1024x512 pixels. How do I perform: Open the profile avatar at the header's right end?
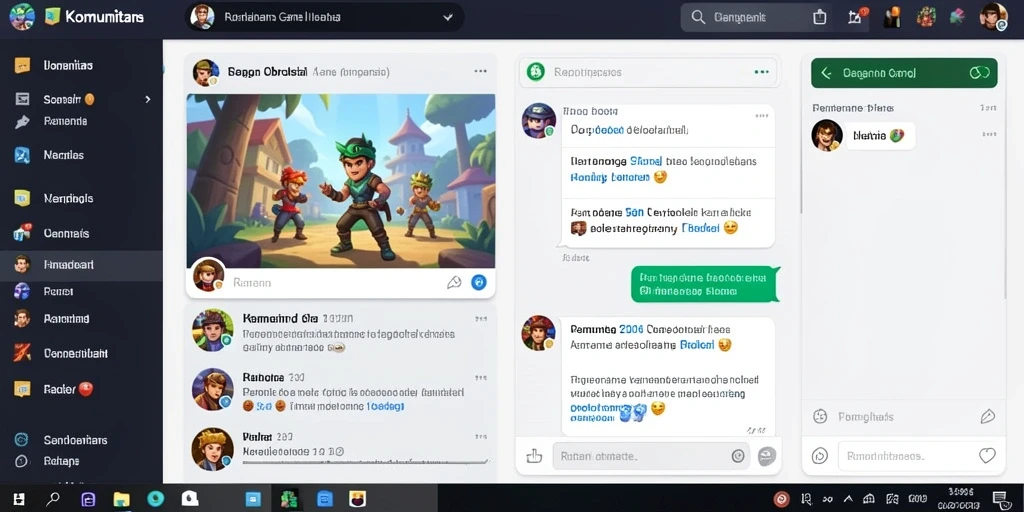pyautogui.click(x=993, y=17)
